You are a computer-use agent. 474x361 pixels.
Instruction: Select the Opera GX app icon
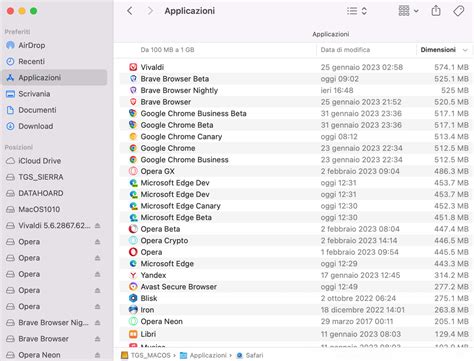coord(133,171)
